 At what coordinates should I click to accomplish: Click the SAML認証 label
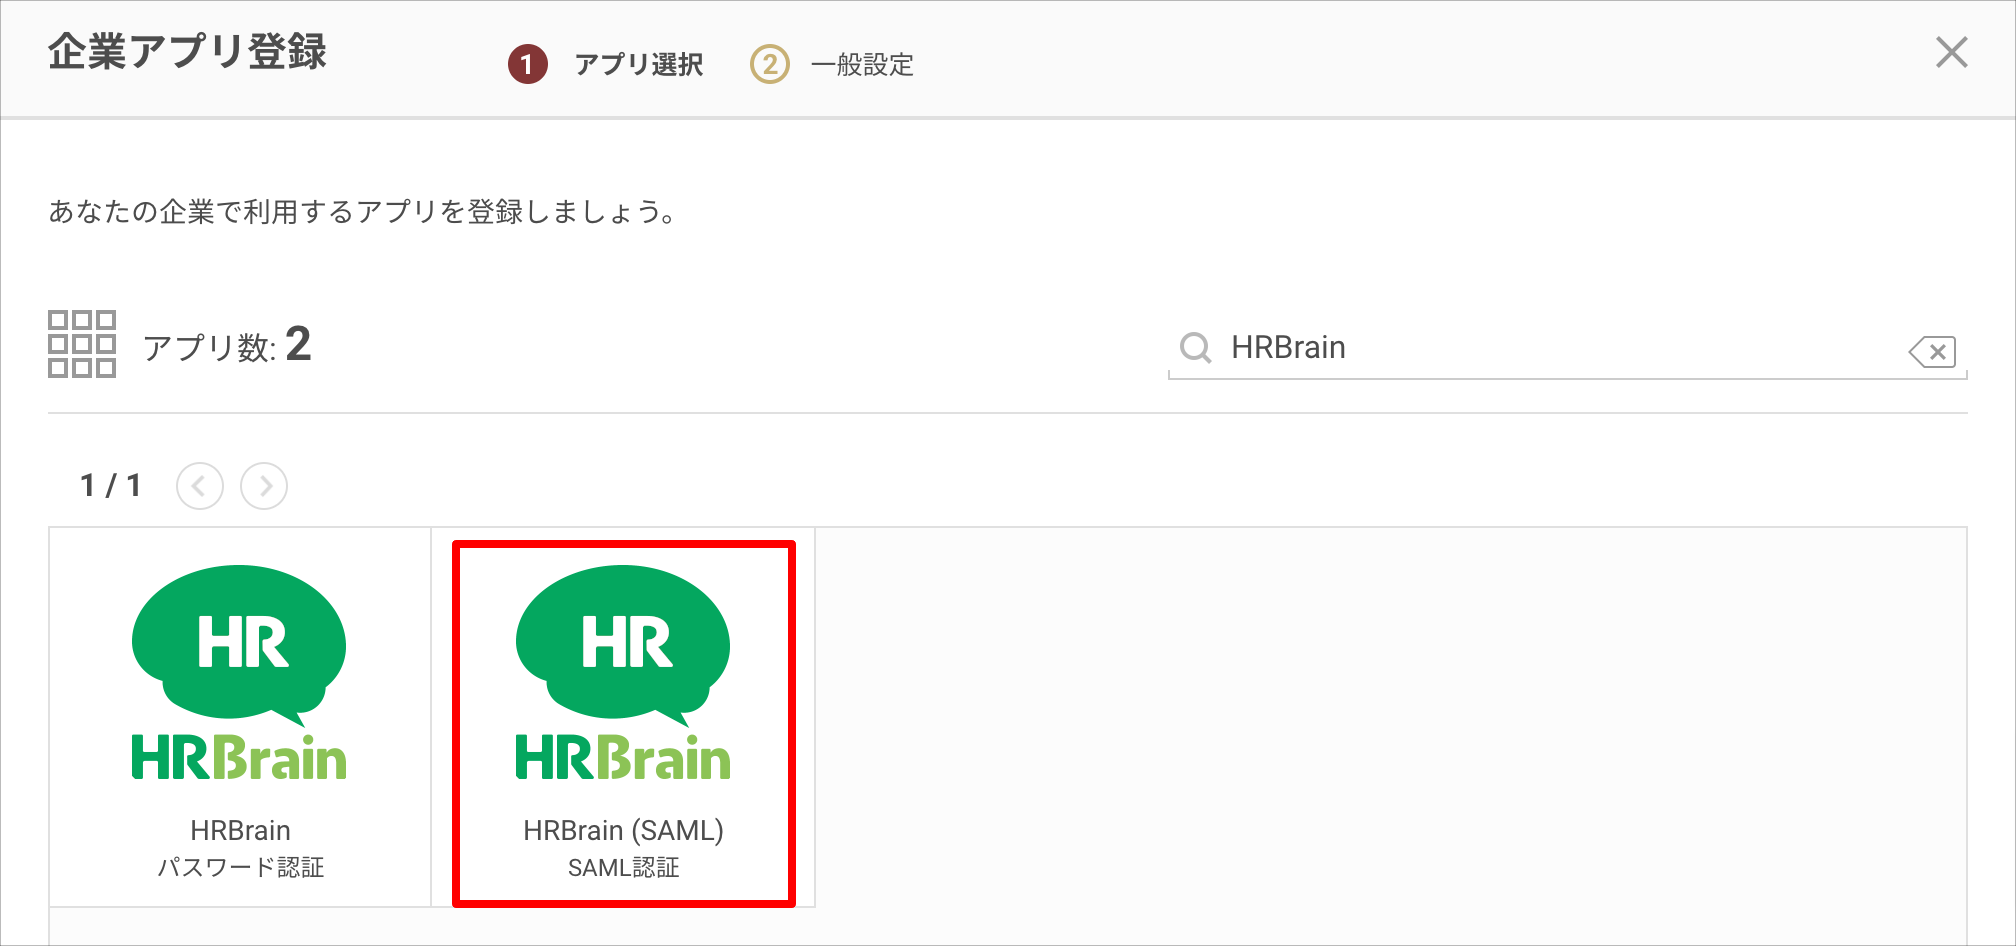(x=624, y=868)
